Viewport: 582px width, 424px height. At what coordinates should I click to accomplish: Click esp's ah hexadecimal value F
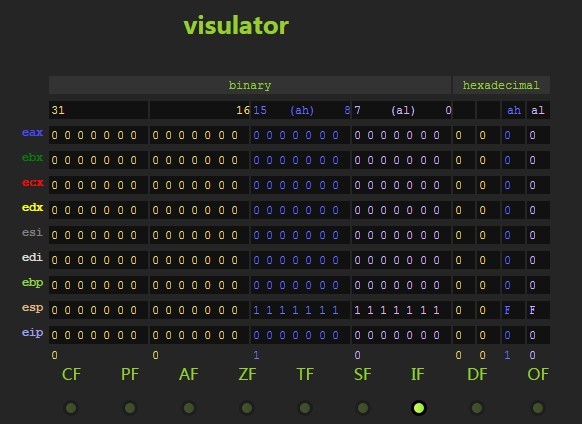click(x=507, y=310)
